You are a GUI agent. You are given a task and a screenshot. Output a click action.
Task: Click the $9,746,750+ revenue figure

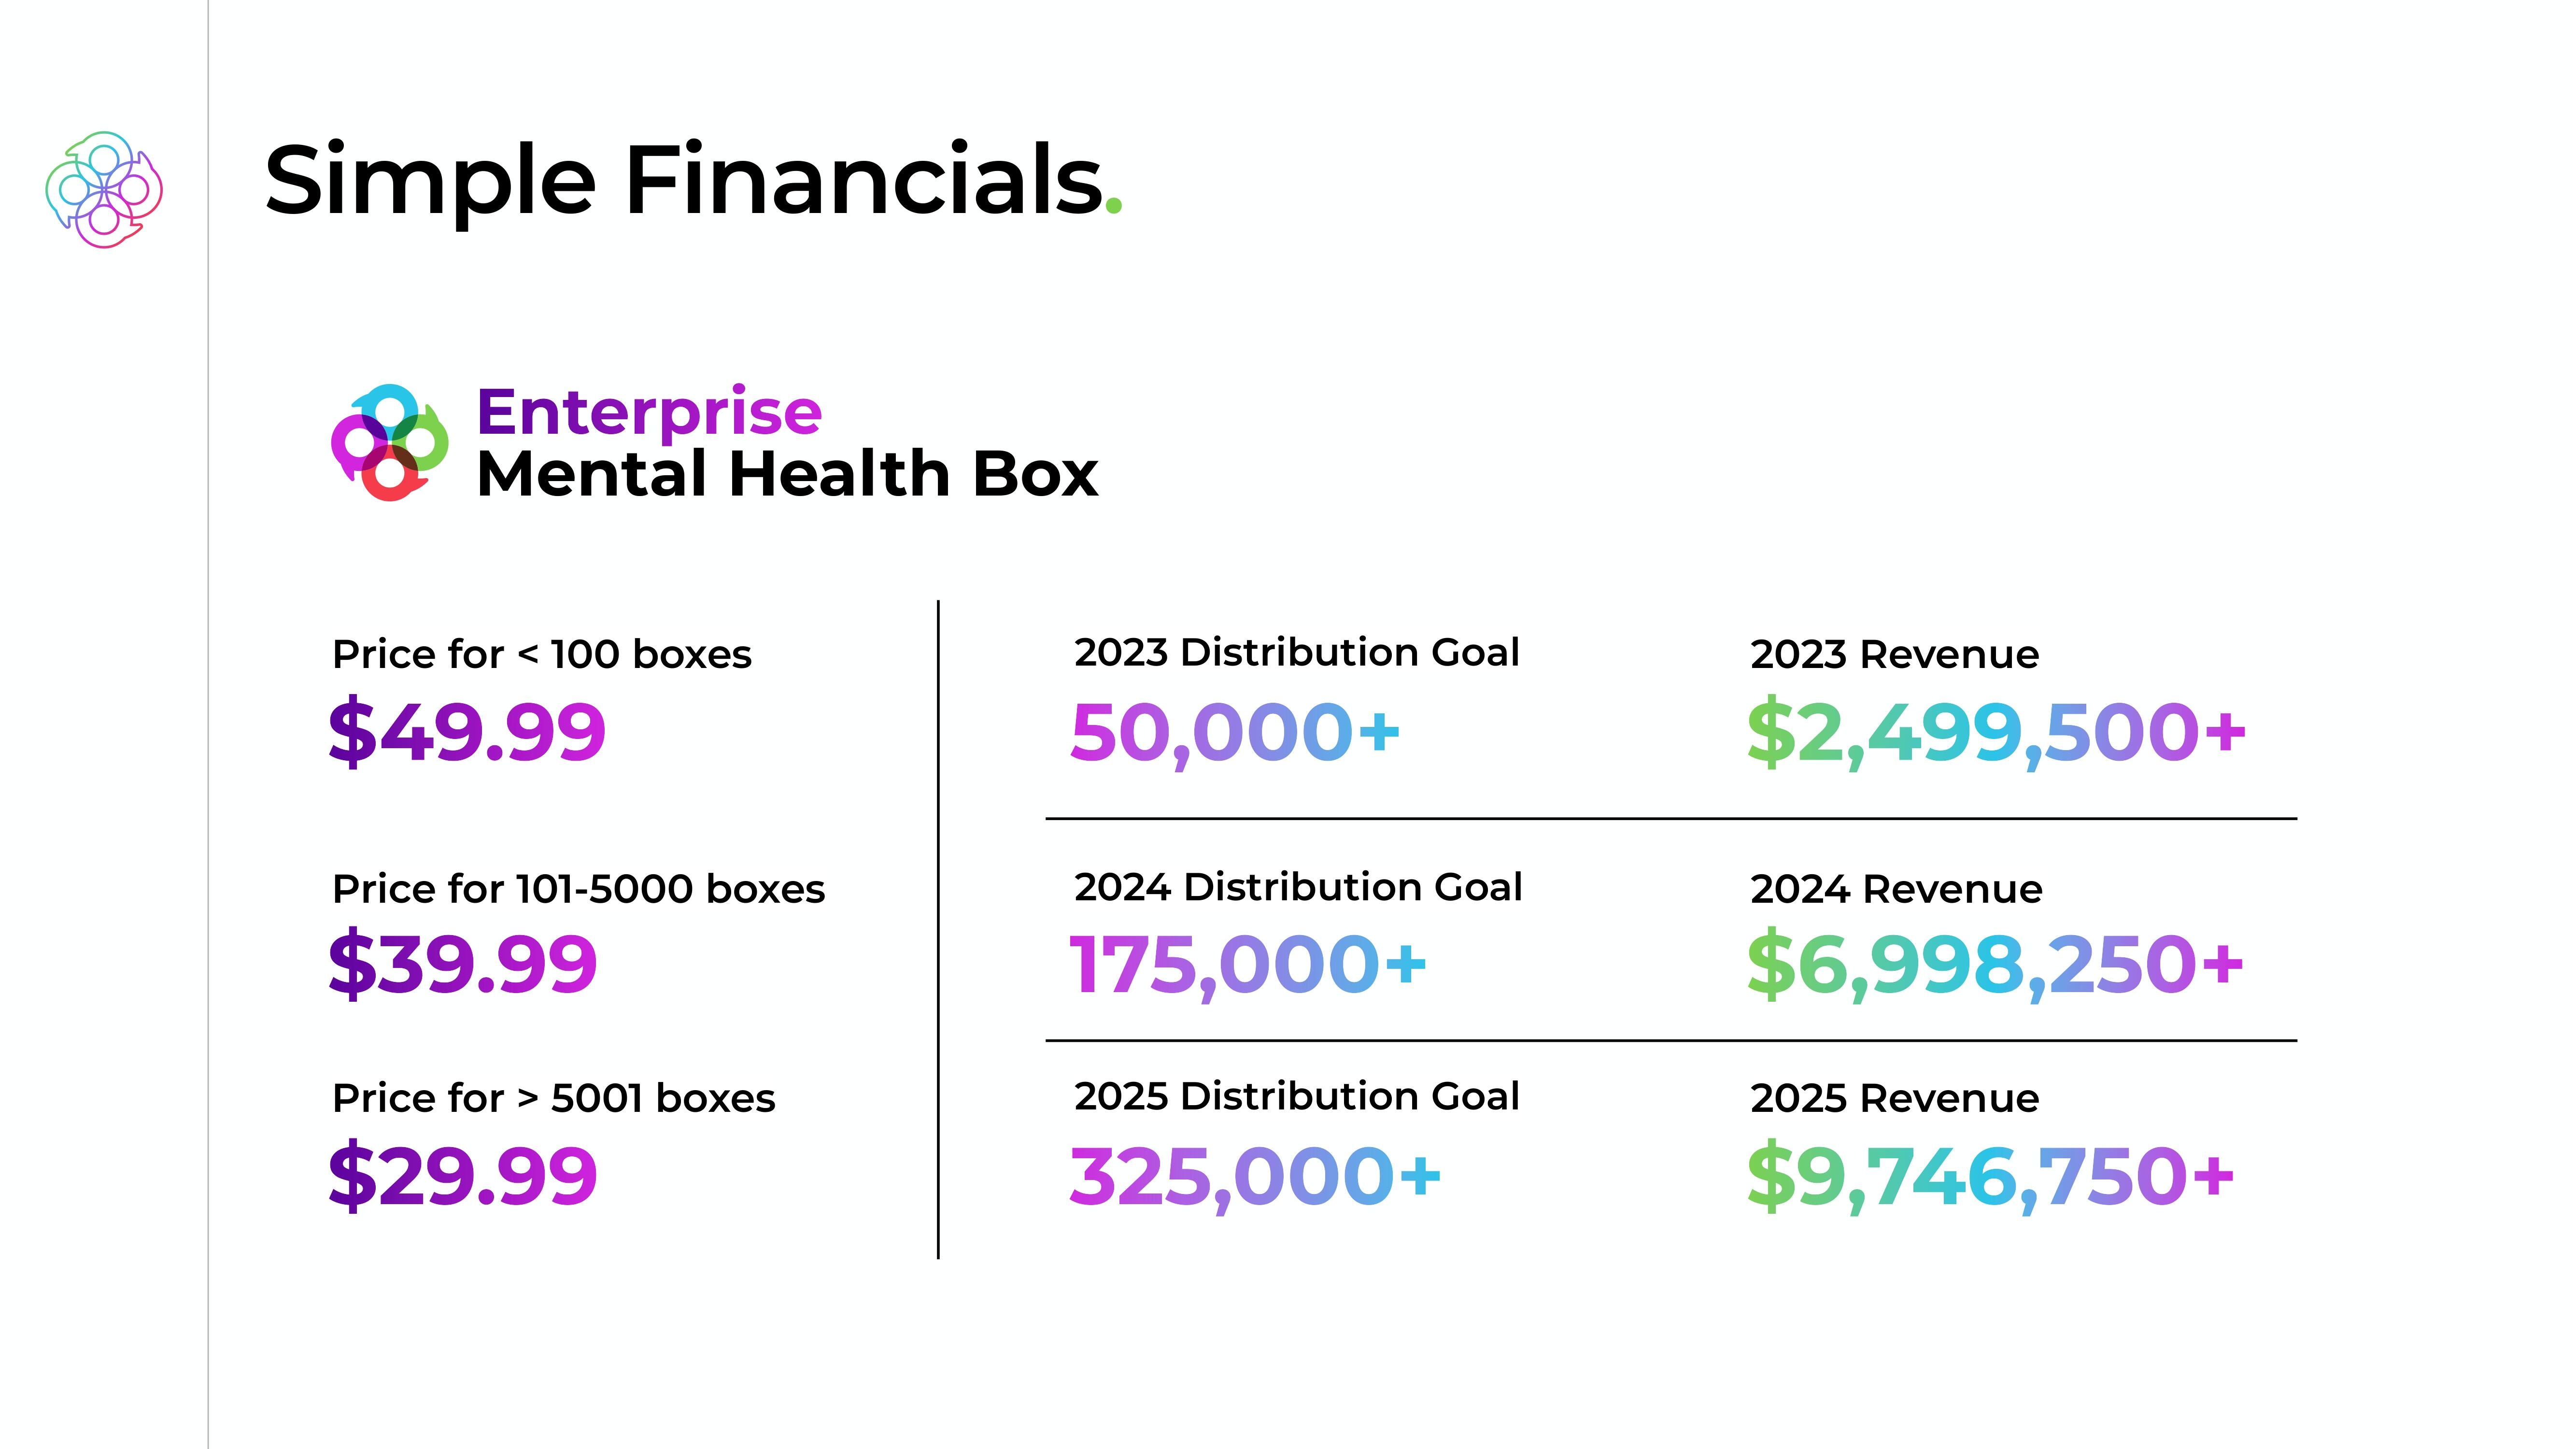(x=1990, y=1177)
